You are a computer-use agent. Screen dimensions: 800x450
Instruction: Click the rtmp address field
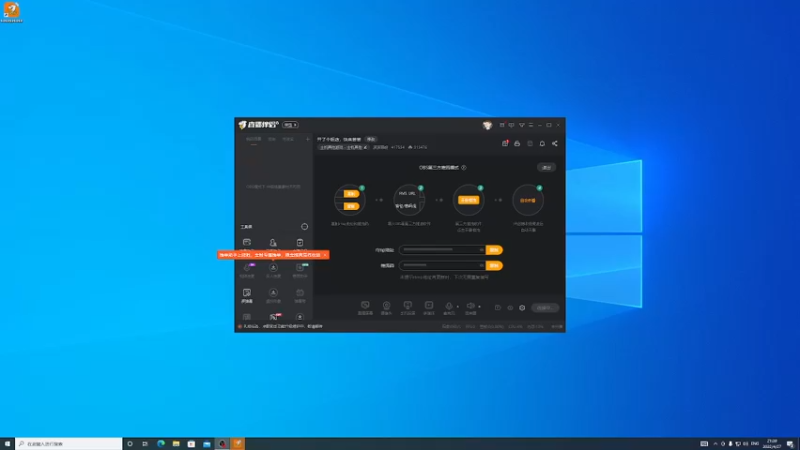click(x=442, y=250)
